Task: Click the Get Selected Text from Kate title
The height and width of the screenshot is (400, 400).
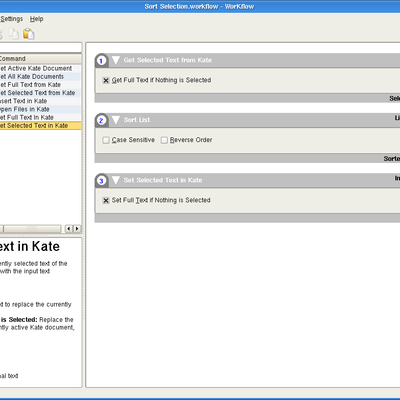Action: point(168,60)
